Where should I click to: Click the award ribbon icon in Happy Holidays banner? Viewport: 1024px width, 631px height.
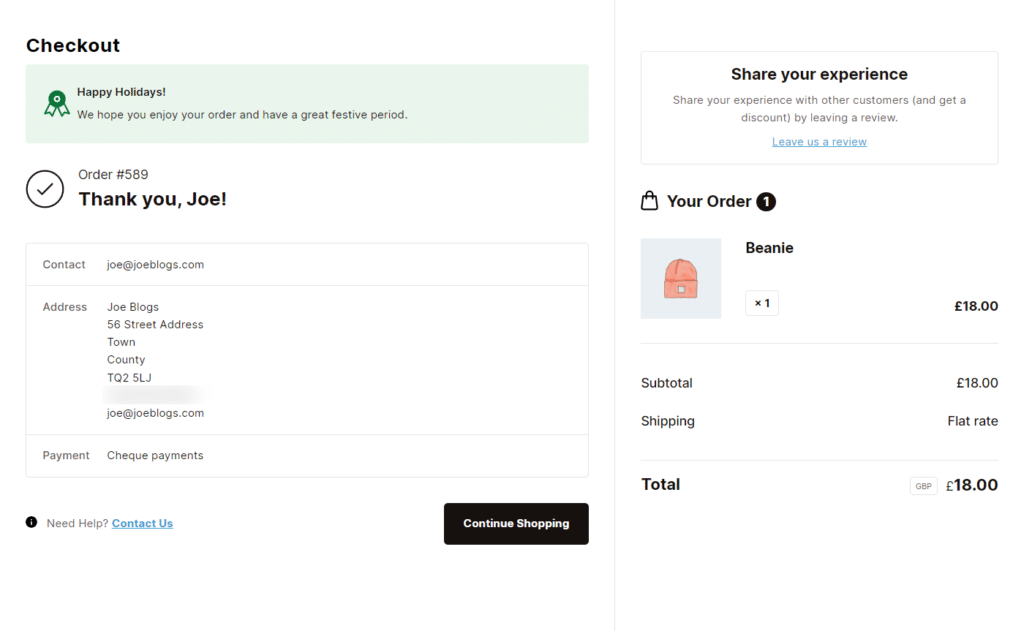[x=56, y=103]
